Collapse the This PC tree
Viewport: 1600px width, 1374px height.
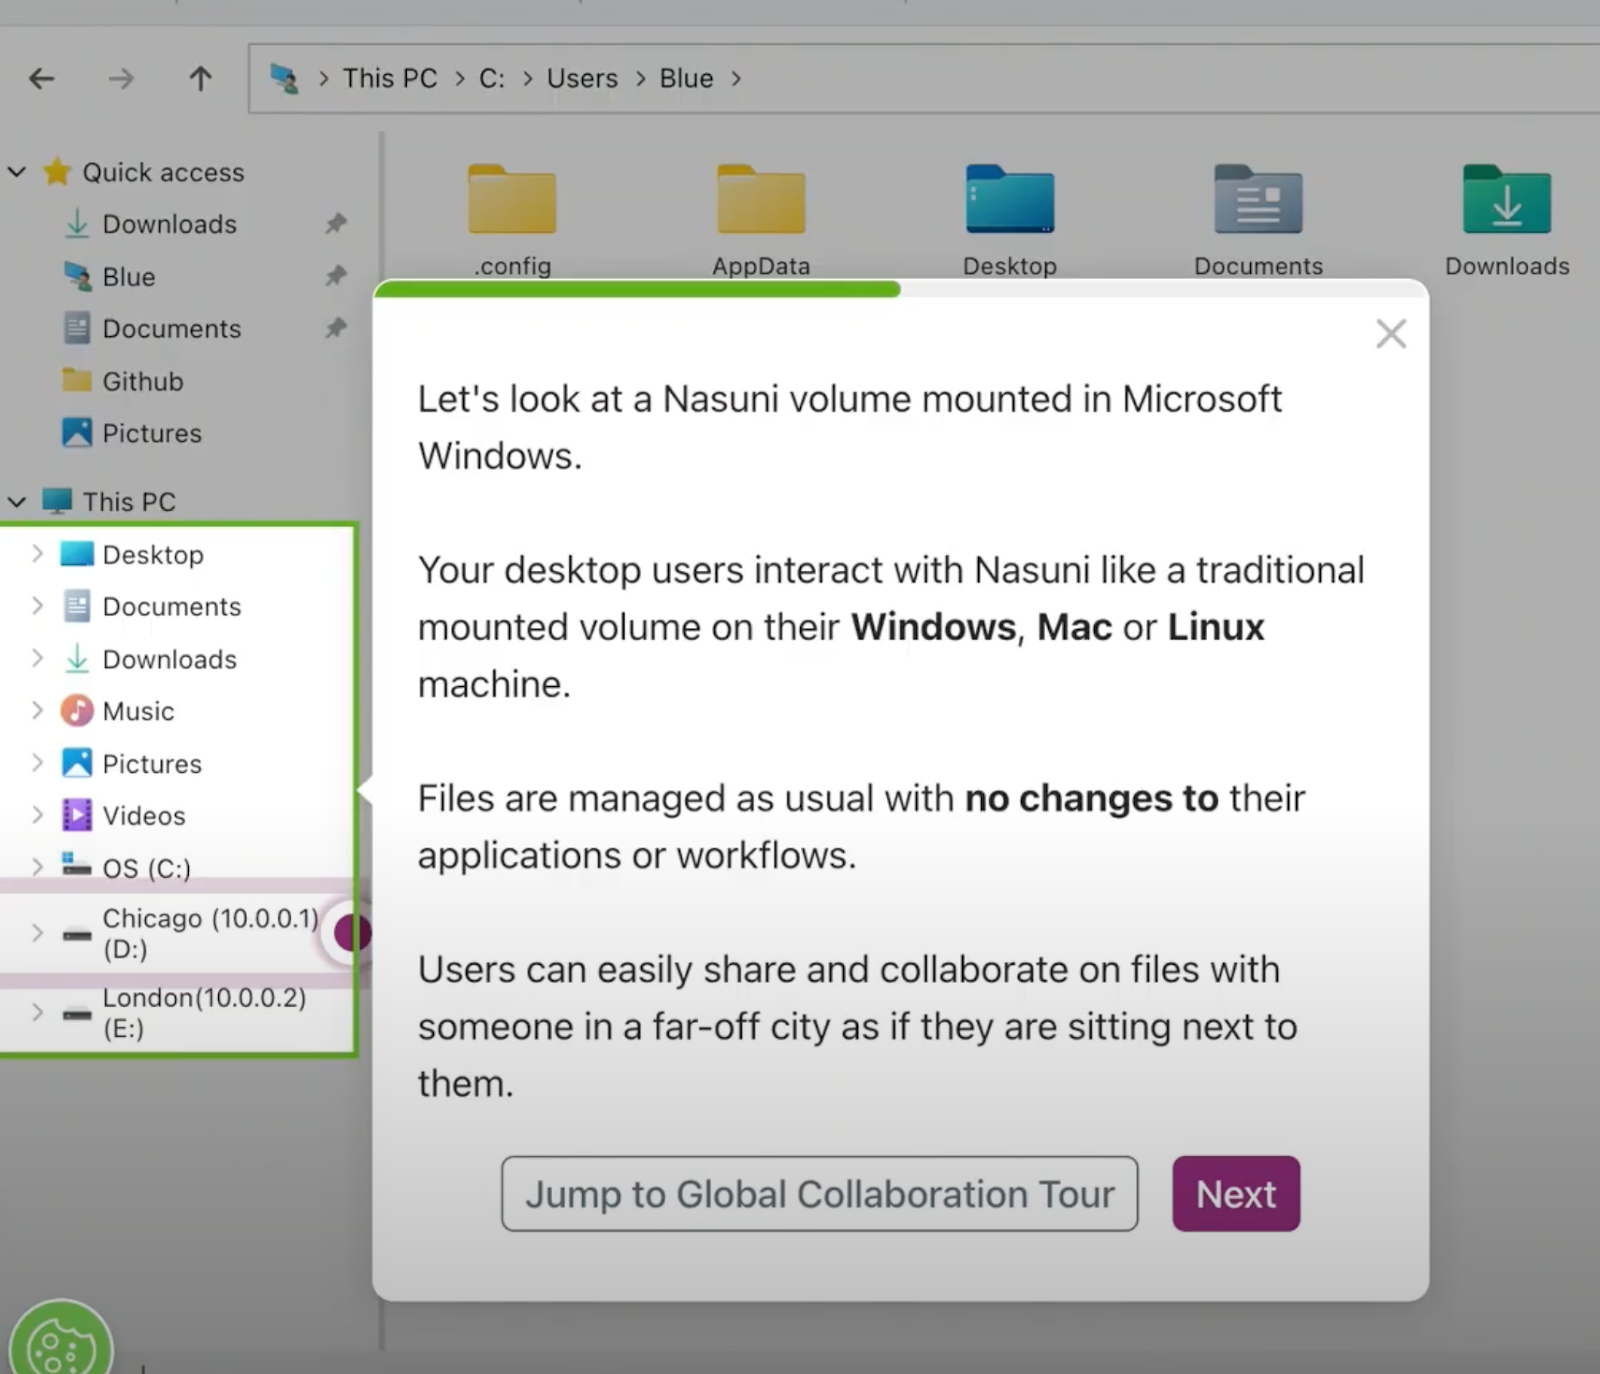coord(17,501)
